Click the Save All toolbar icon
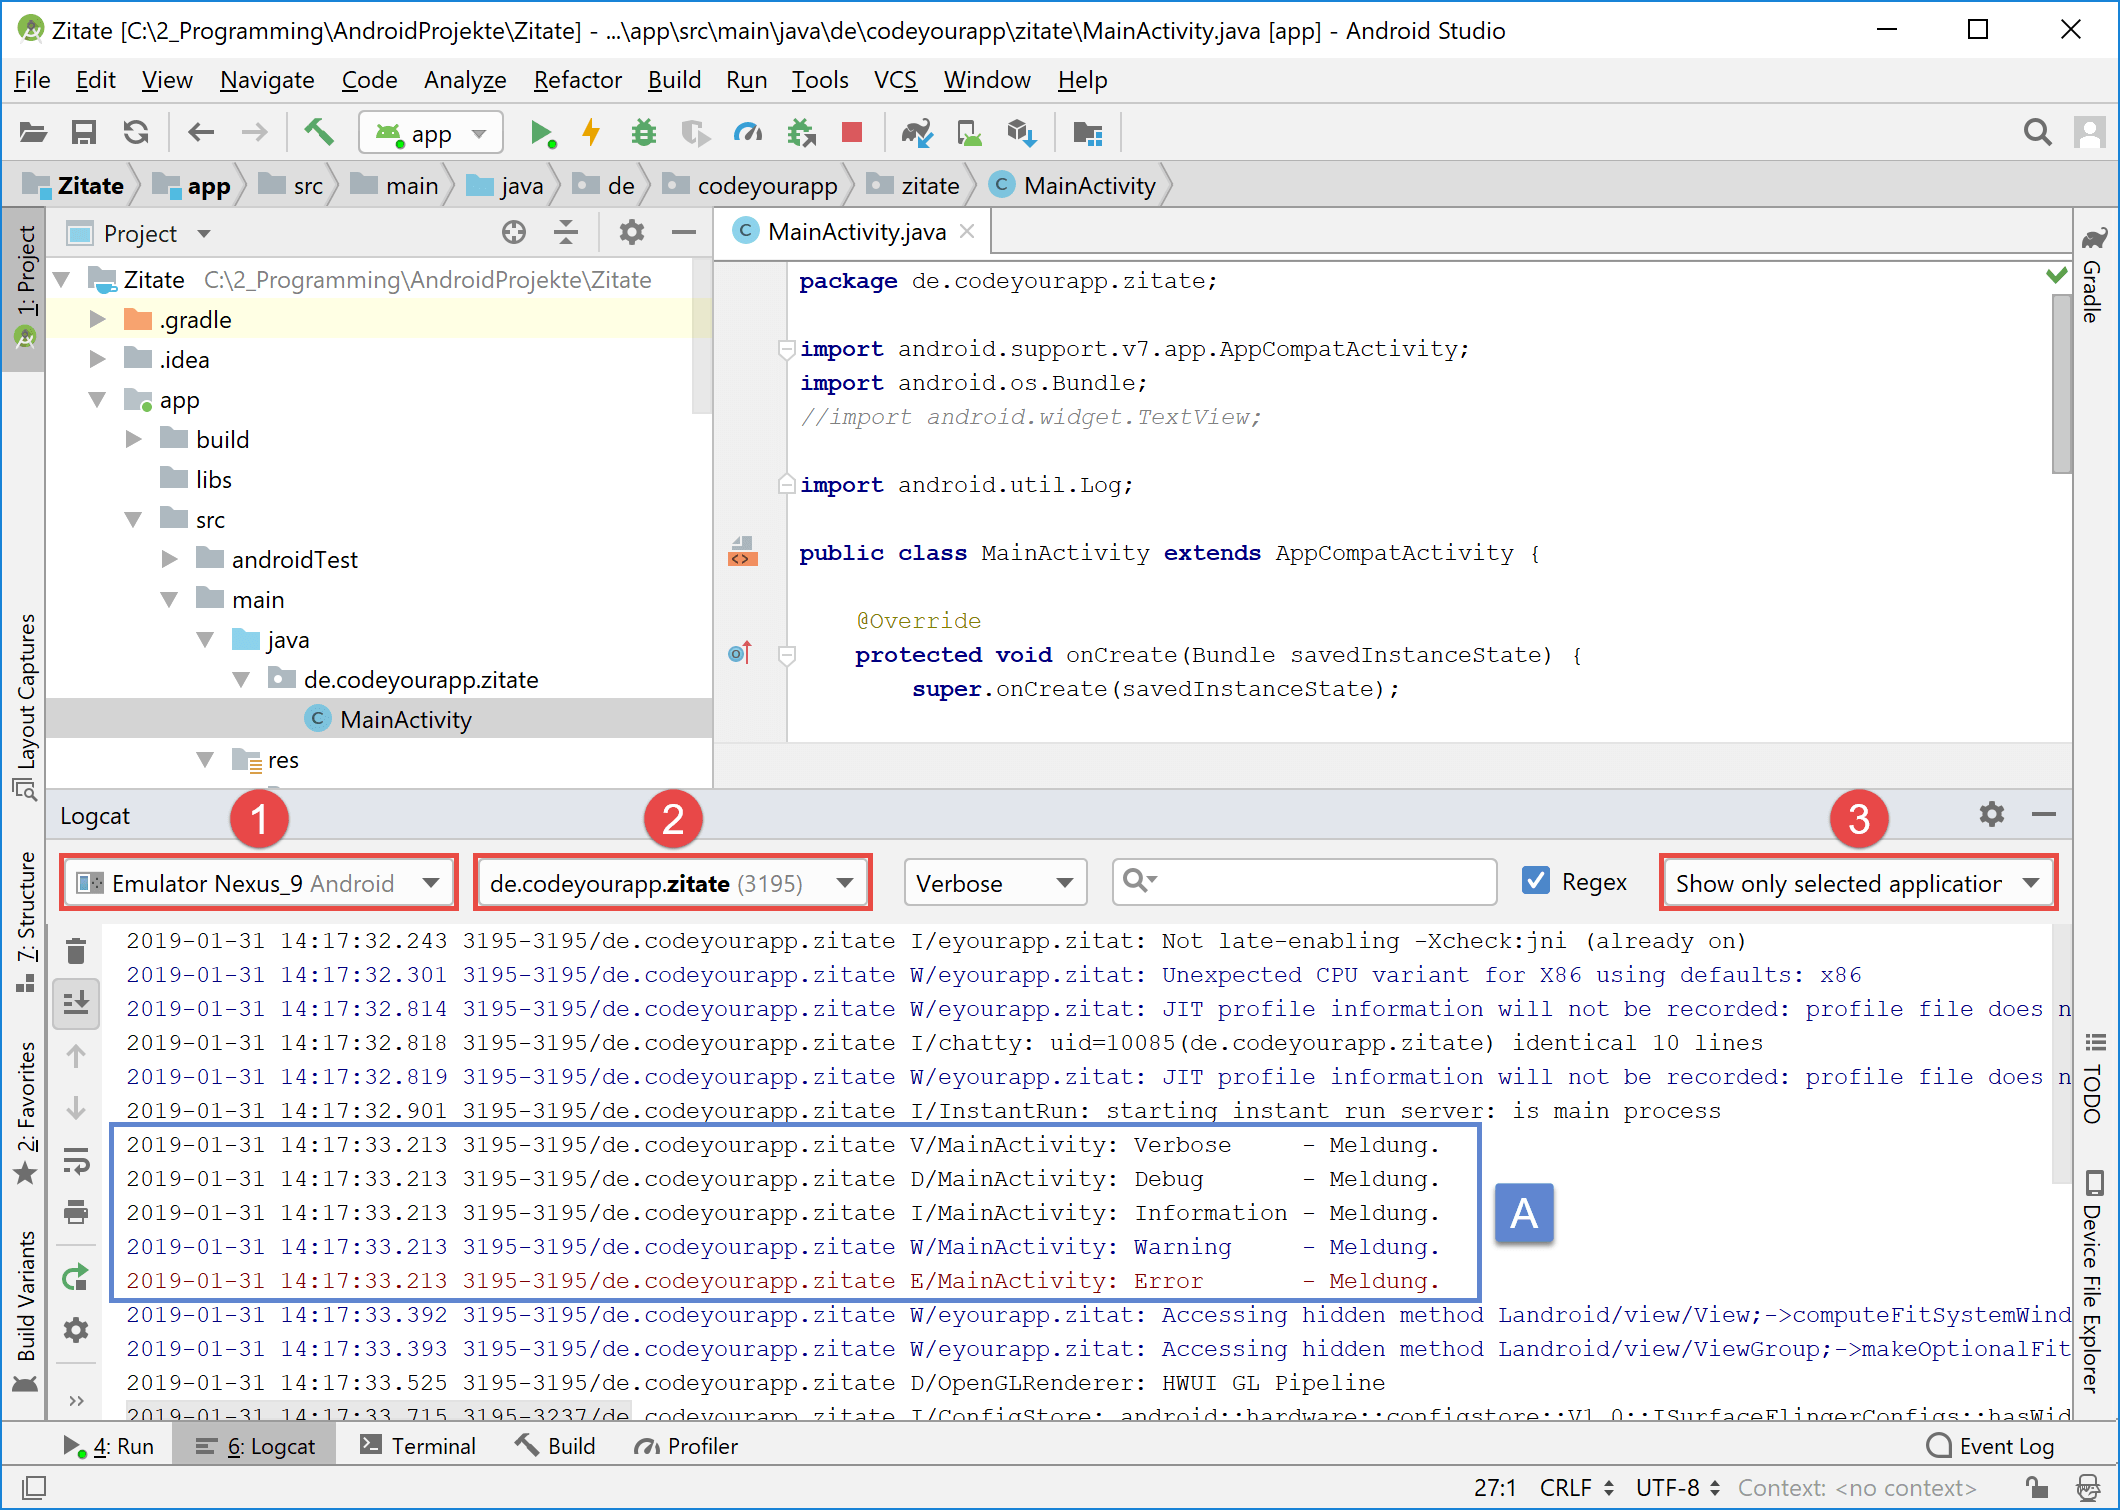2120x1510 pixels. (84, 132)
